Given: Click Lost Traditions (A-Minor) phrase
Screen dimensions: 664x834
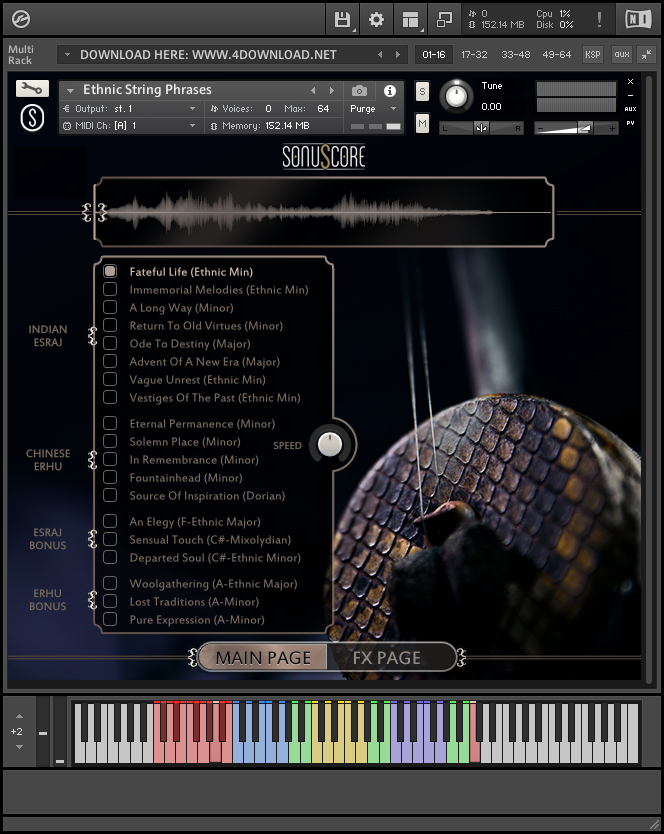Looking at the screenshot, I should click(194, 602).
